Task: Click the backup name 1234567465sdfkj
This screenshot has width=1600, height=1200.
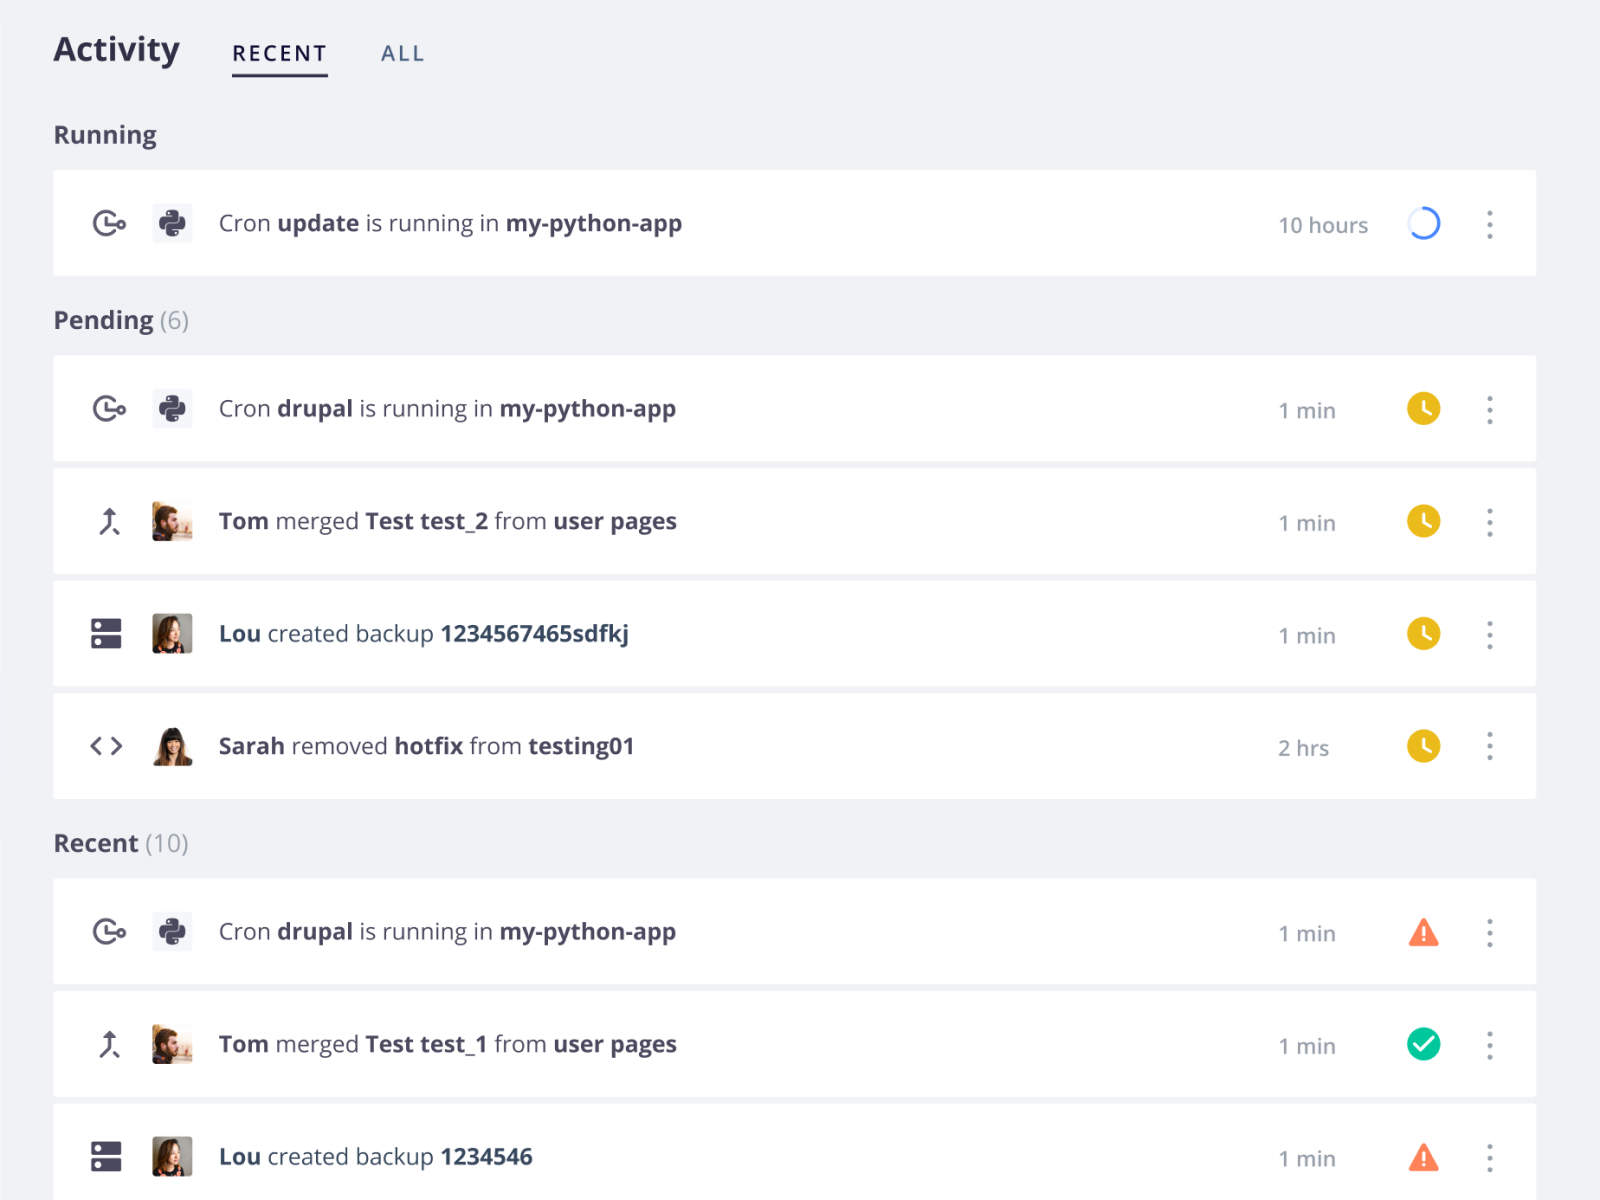Action: pyautogui.click(x=534, y=634)
